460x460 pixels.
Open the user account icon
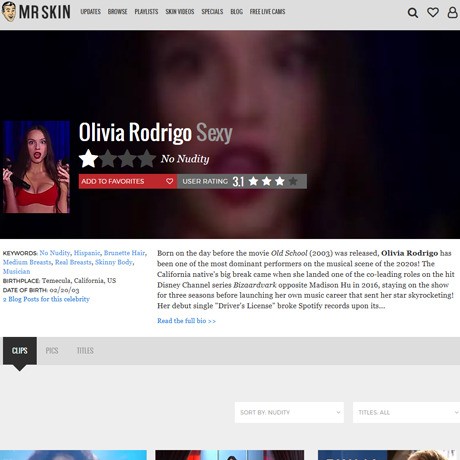click(x=452, y=12)
